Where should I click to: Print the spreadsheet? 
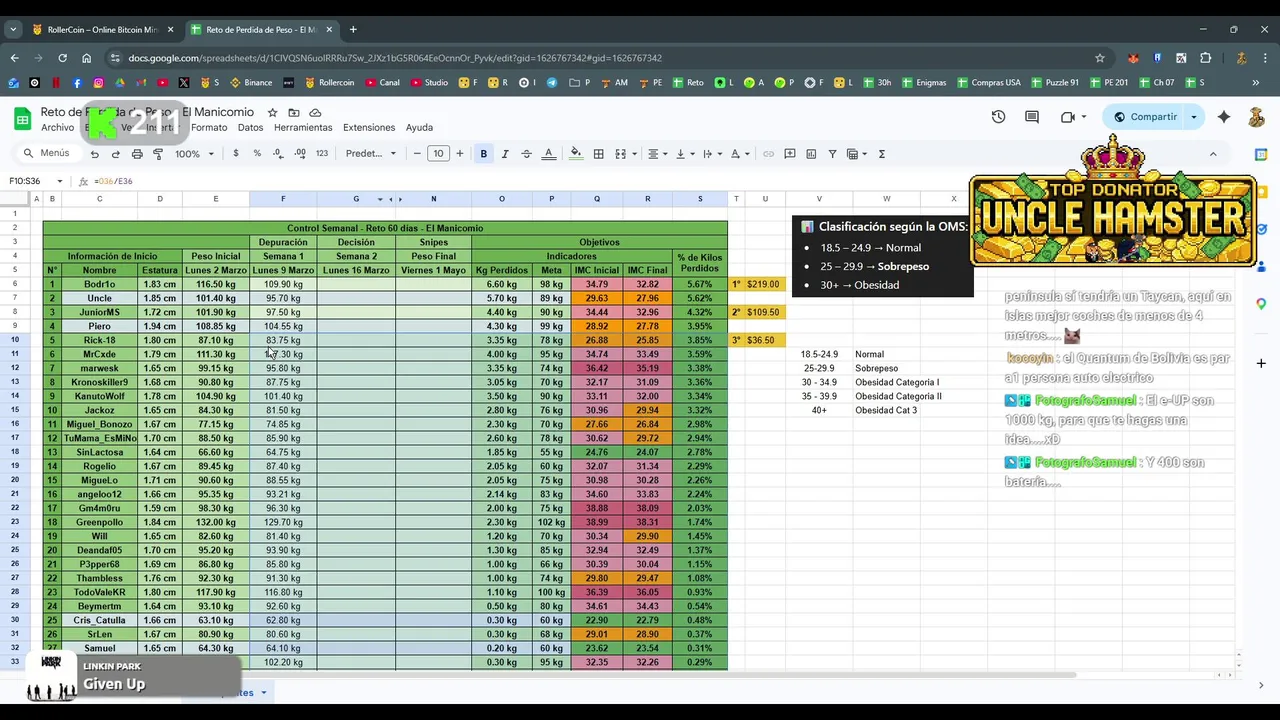[137, 154]
